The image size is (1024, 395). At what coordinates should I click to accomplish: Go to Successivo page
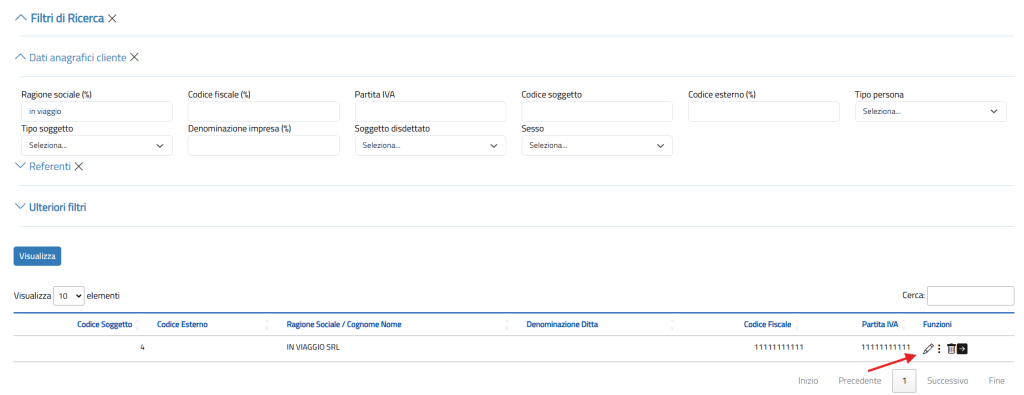coord(947,381)
